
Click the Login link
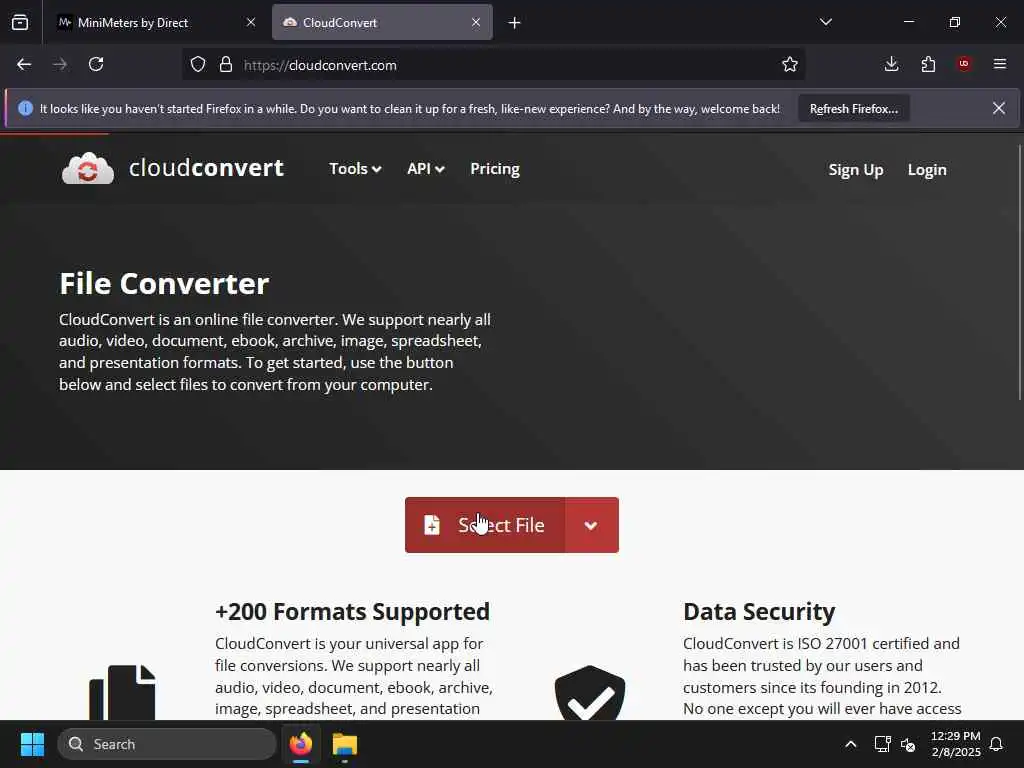927,170
